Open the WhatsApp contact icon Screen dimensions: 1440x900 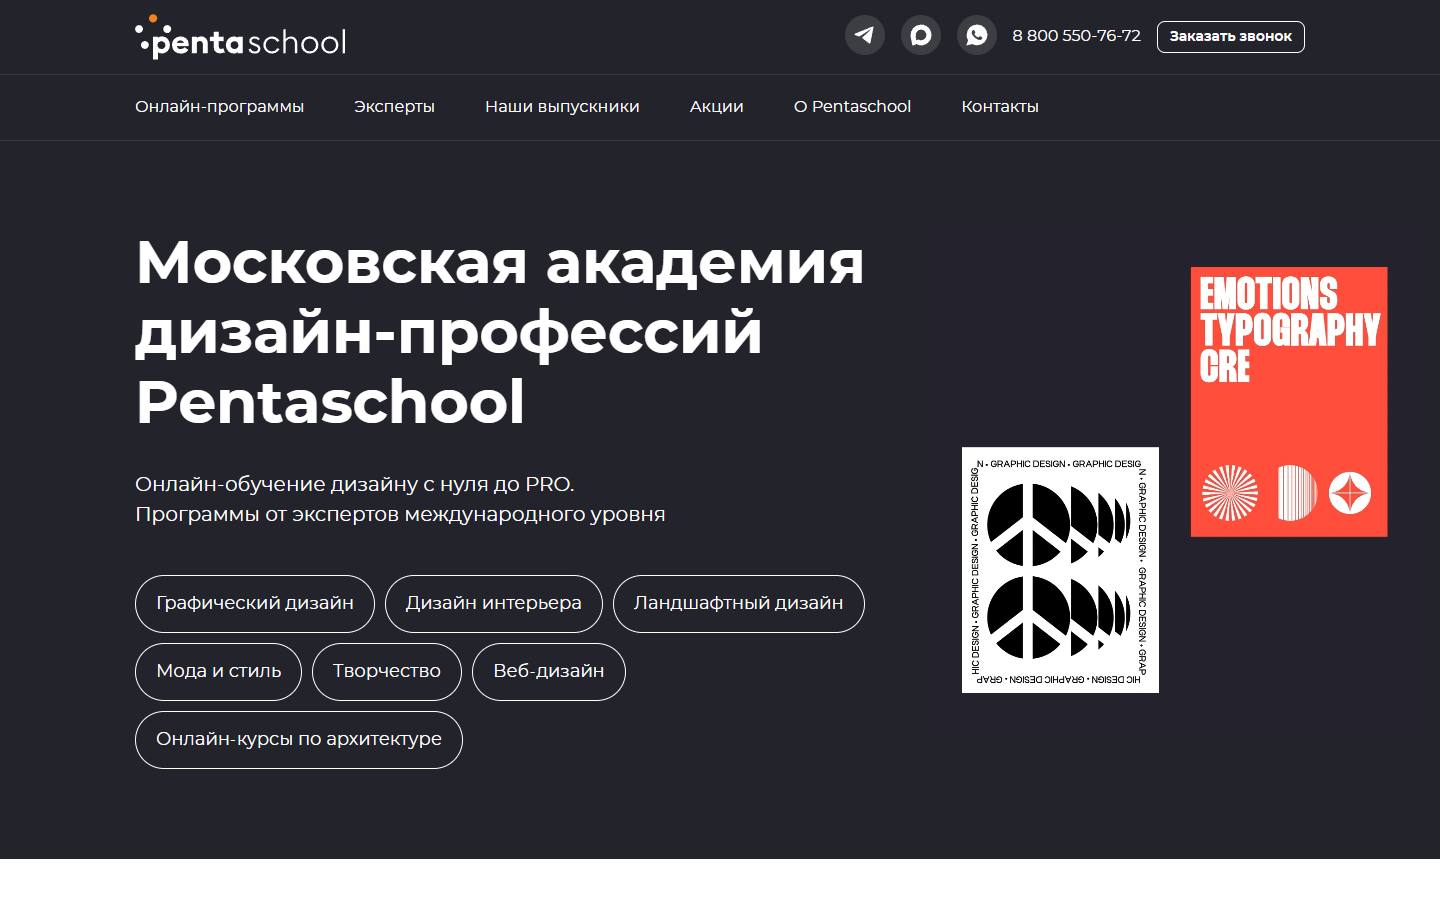[x=977, y=36]
